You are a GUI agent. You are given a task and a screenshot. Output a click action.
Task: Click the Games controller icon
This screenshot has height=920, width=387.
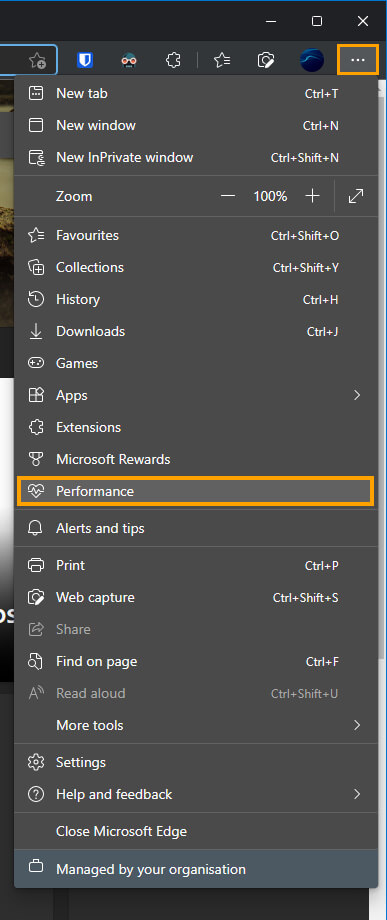(x=36, y=363)
